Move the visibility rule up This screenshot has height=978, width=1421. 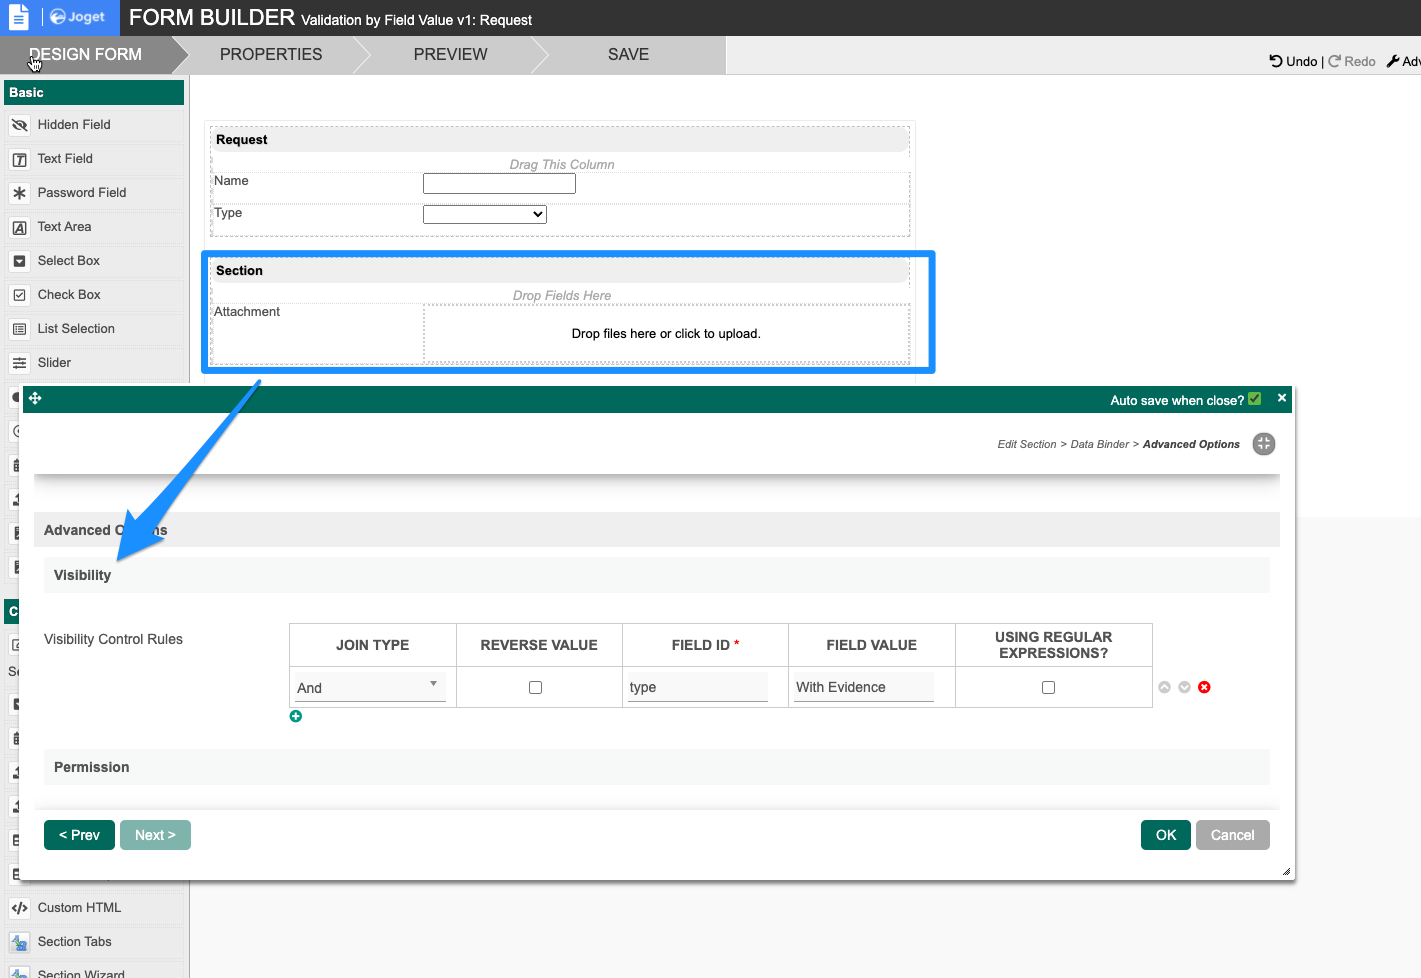[x=1164, y=687]
